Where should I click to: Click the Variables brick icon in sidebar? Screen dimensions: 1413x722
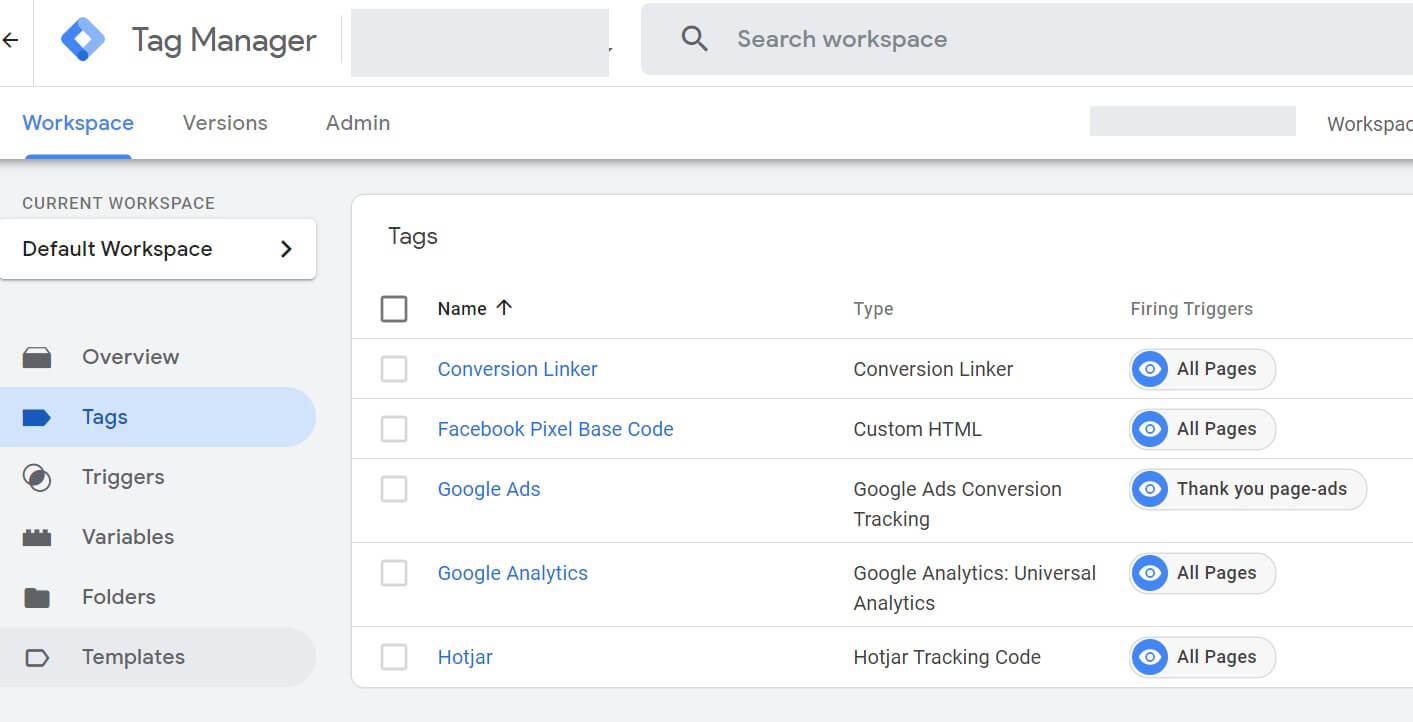37,537
